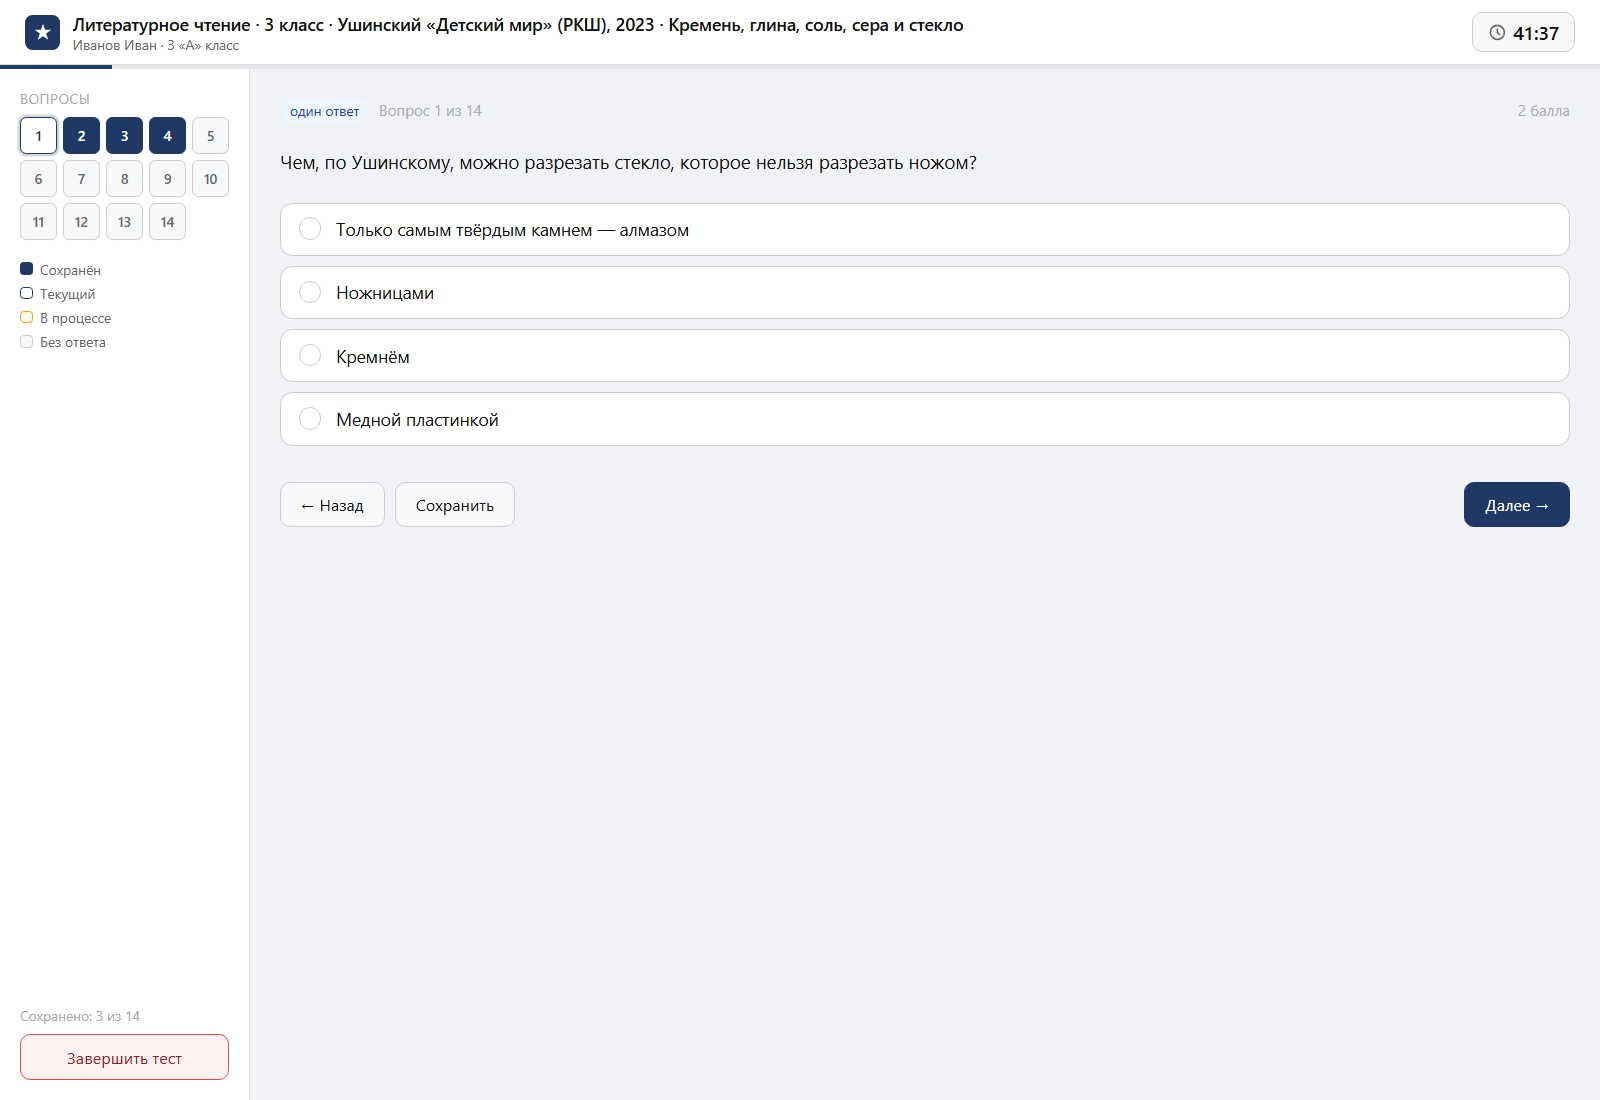Click 'В процессе' legend entry

coord(66,318)
